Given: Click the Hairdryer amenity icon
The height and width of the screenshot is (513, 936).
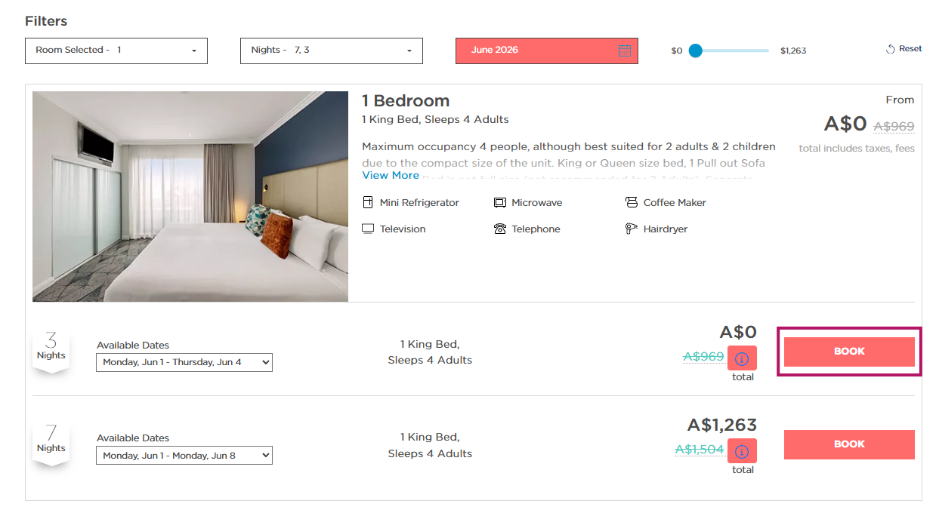Looking at the screenshot, I should click(631, 229).
